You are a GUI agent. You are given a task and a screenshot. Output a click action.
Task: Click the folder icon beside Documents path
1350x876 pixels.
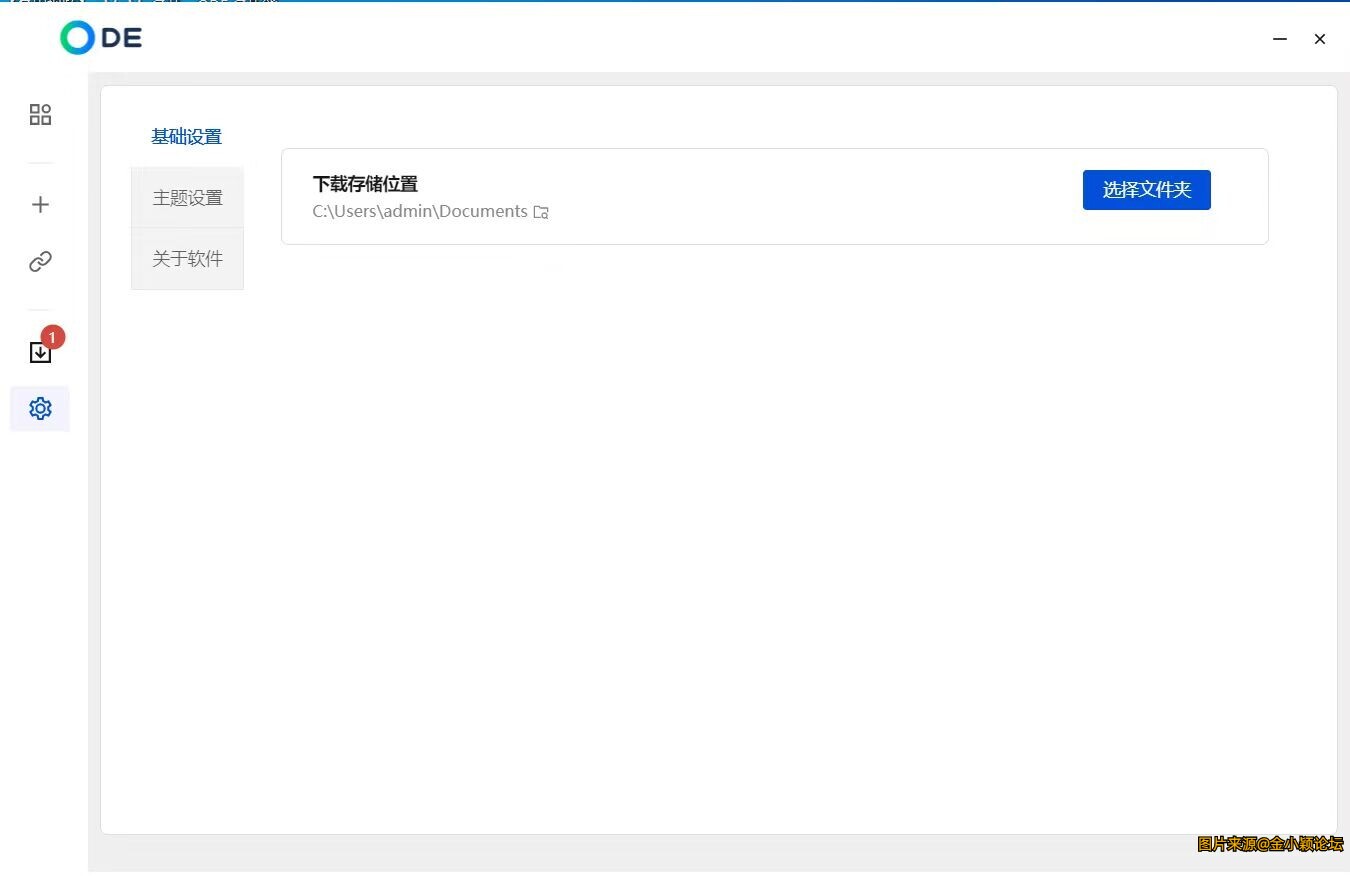541,212
